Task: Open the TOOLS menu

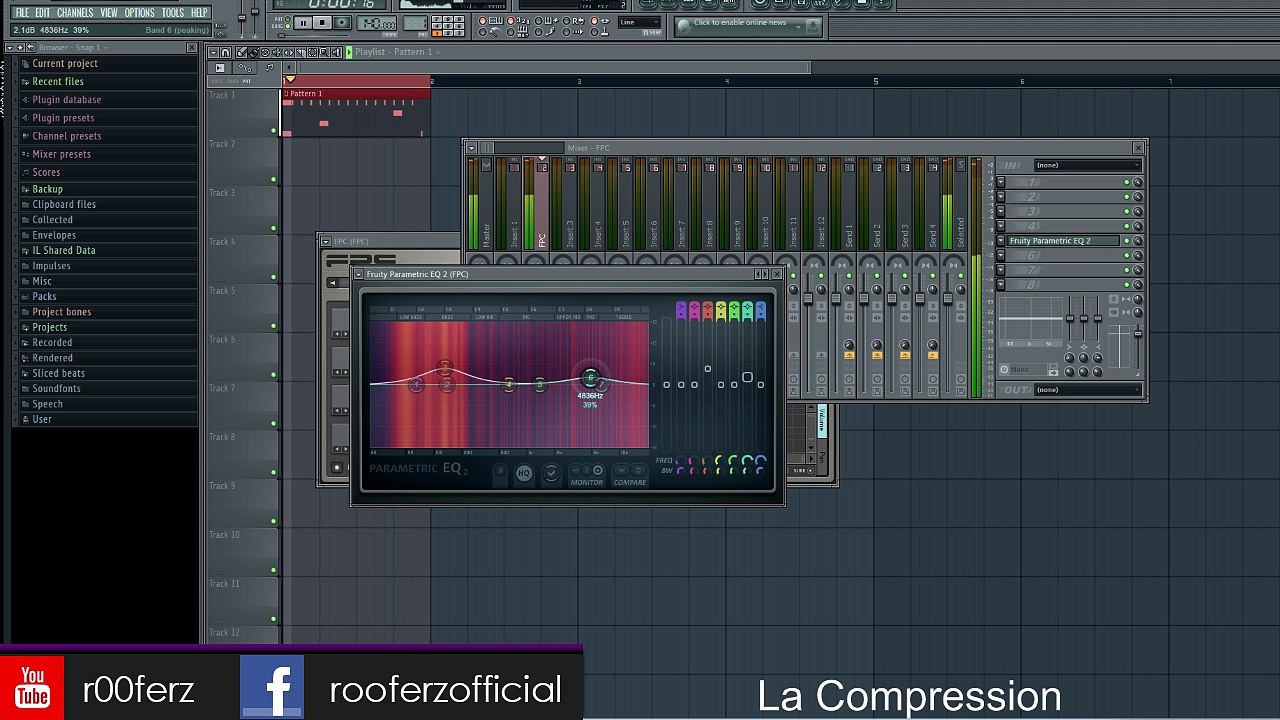Action: pos(173,13)
